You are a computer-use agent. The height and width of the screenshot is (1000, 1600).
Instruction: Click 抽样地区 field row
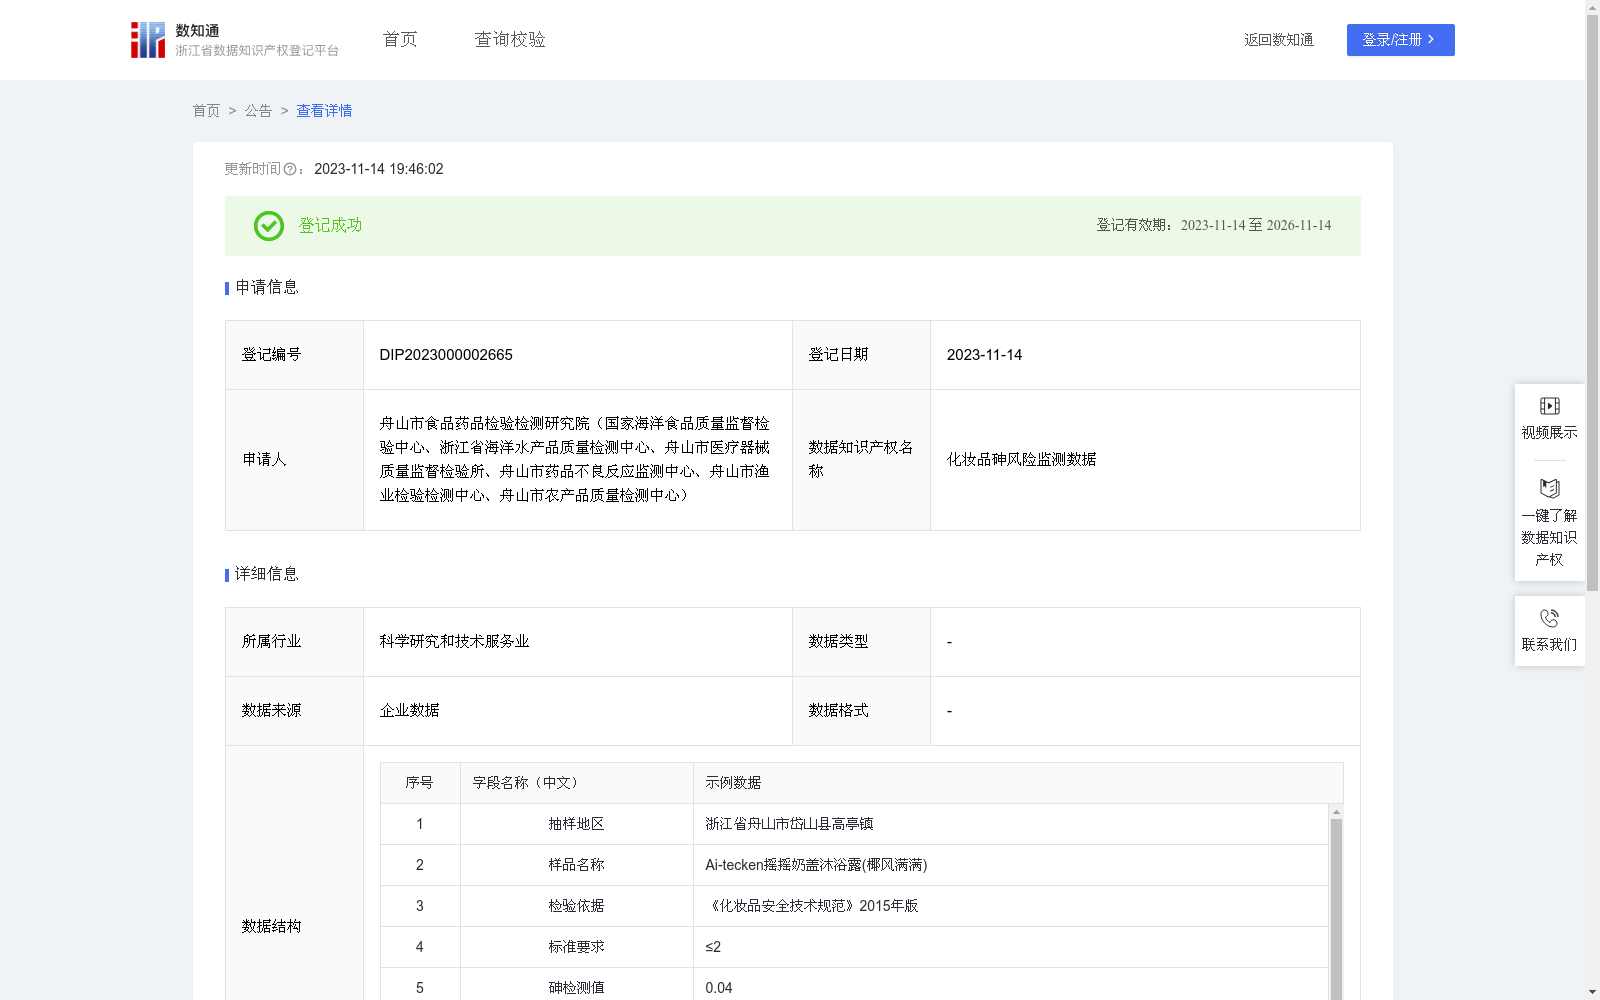tap(854, 824)
